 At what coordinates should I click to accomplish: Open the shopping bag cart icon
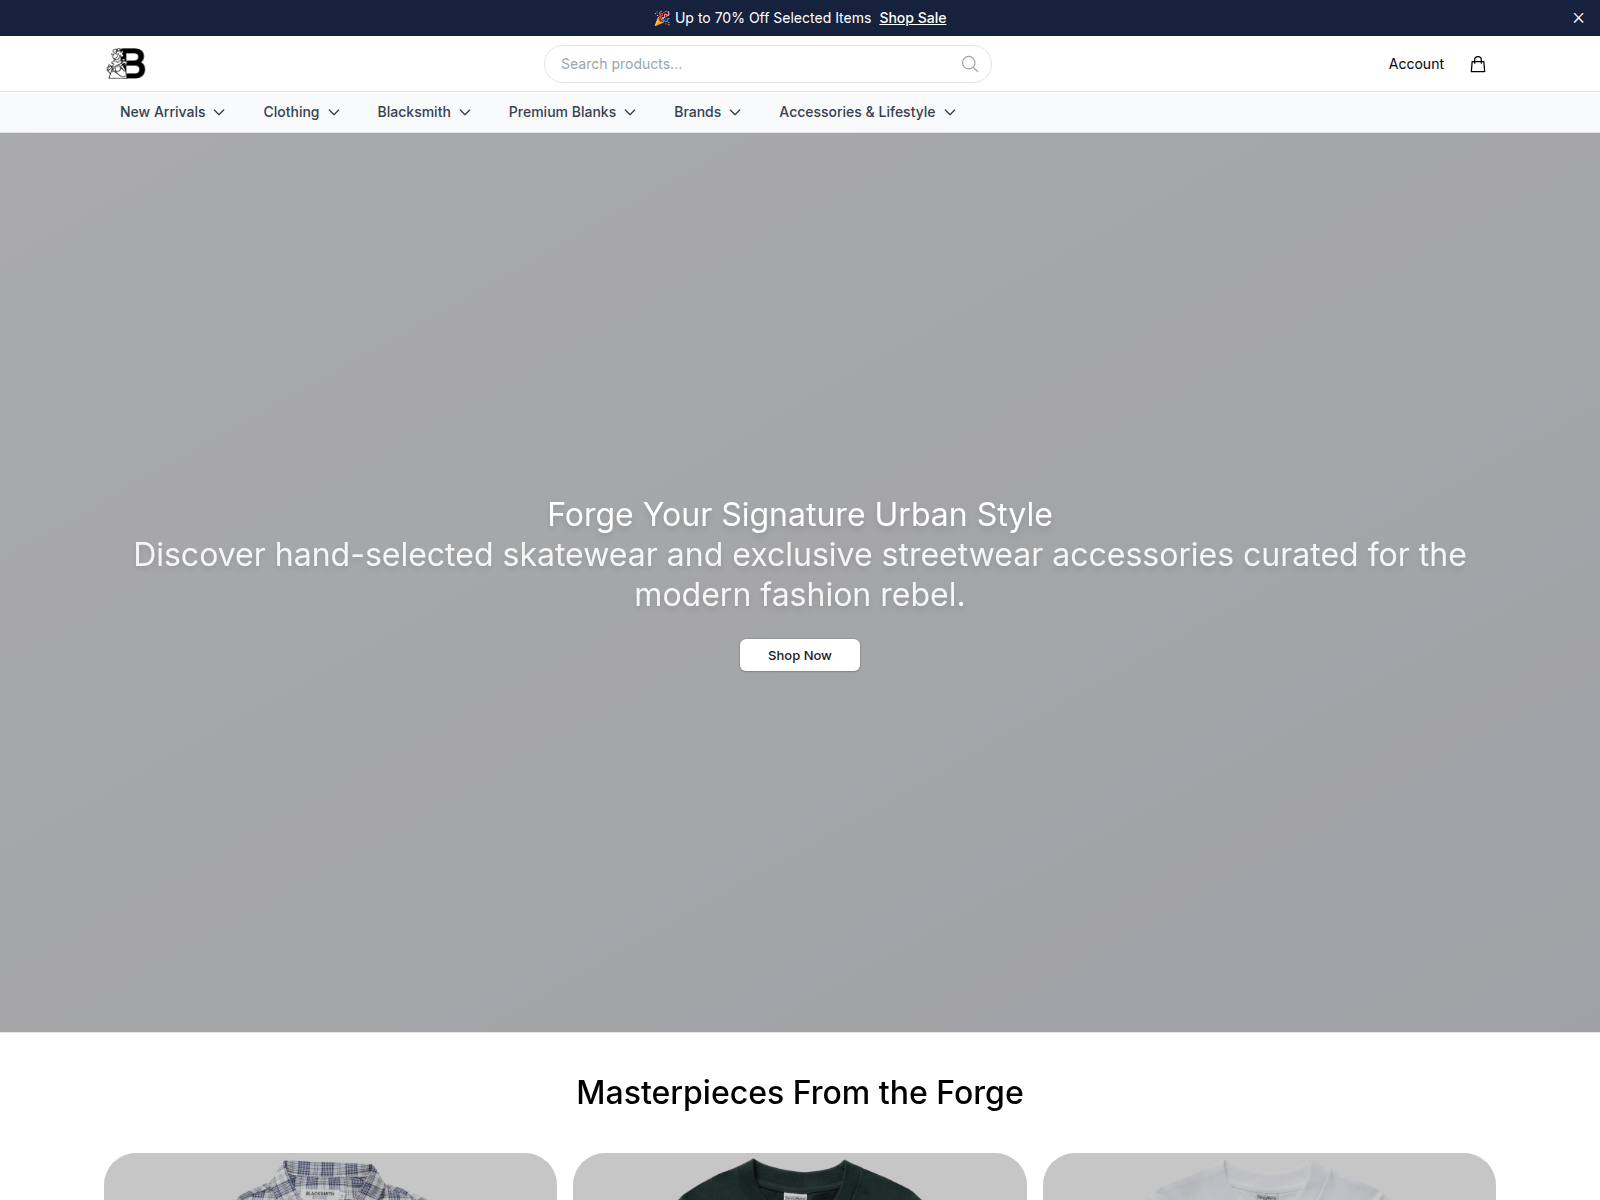coord(1477,64)
